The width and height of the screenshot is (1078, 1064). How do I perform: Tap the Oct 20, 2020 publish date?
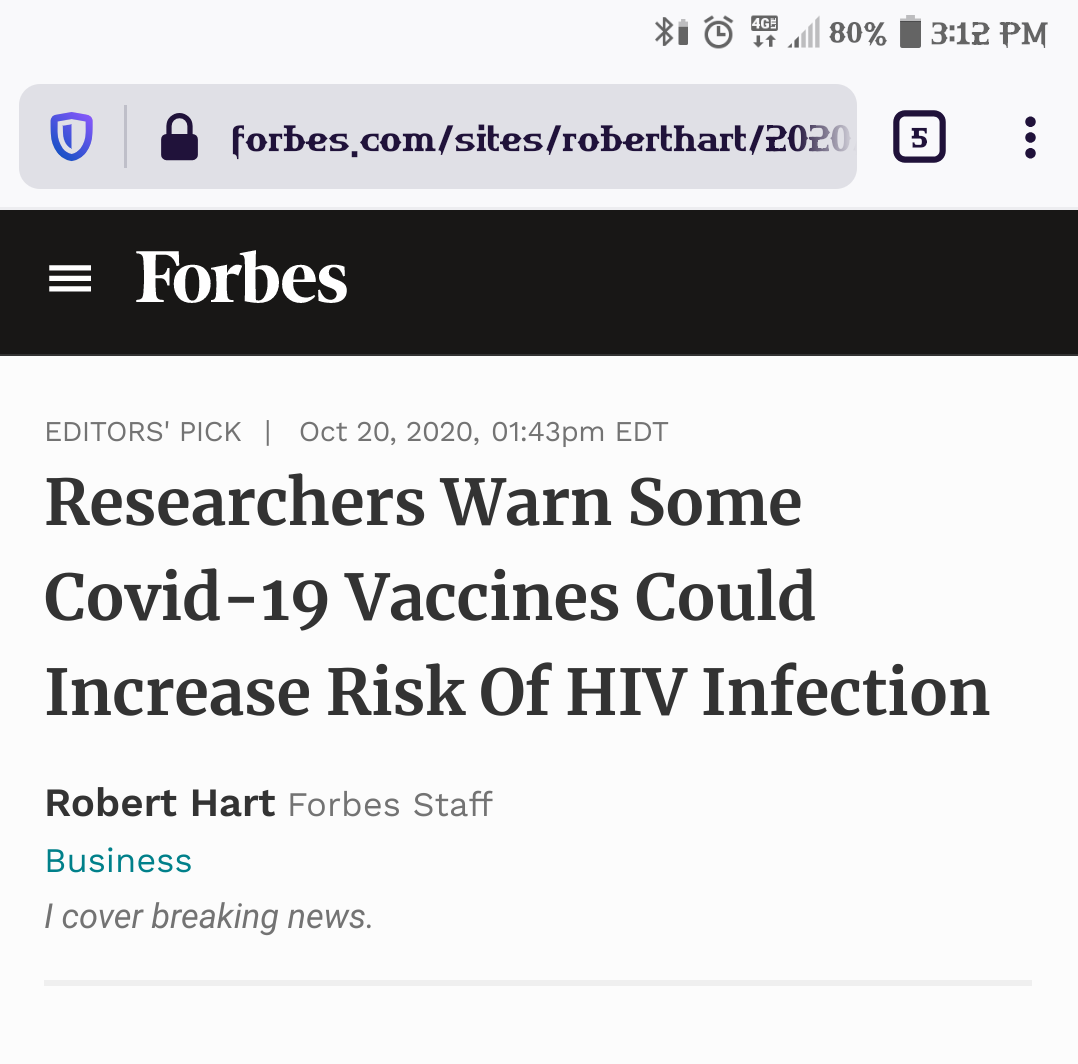(x=483, y=432)
